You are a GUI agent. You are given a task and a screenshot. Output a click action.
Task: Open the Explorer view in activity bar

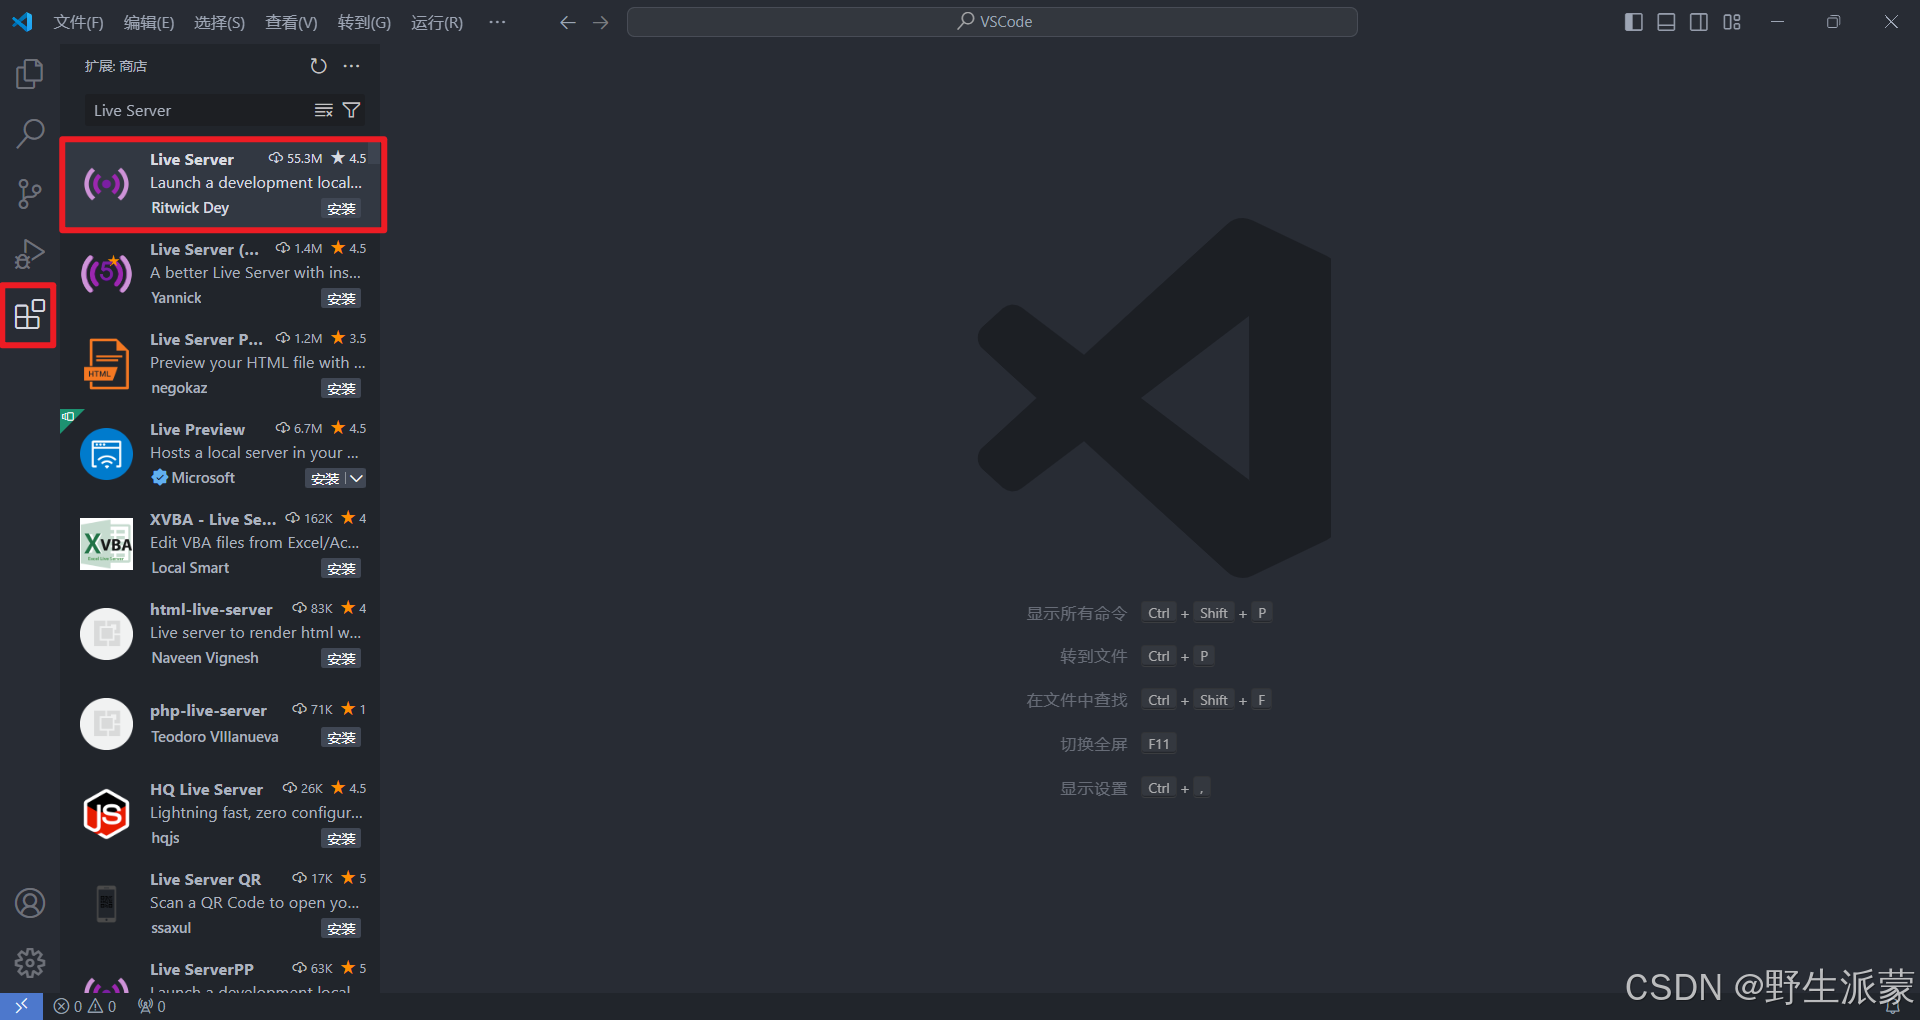coord(30,74)
